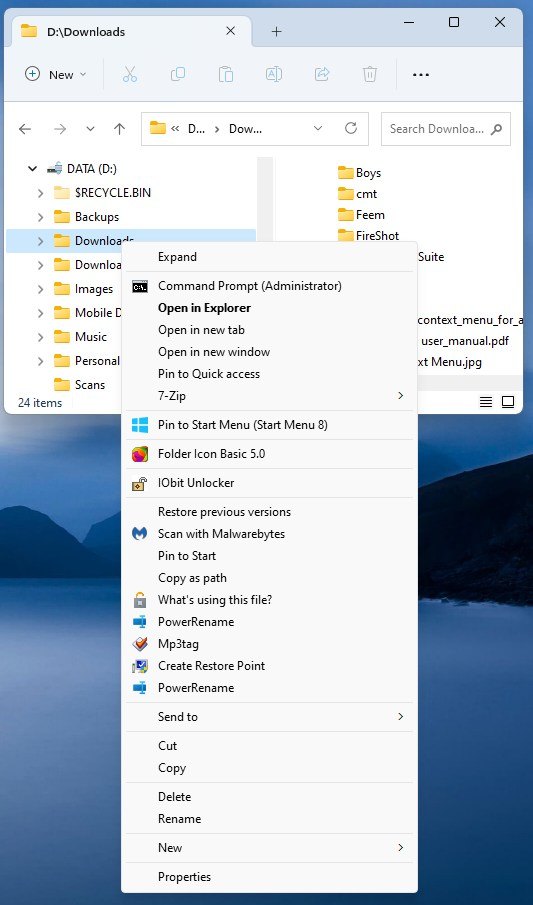The height and width of the screenshot is (905, 533).
Task: Open the New submenu in context menu
Action: point(269,848)
